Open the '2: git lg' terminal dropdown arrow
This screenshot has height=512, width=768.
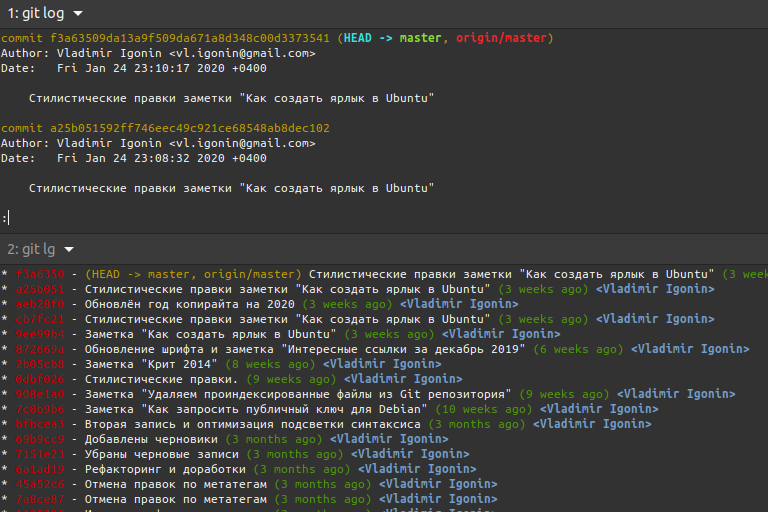tap(69, 250)
